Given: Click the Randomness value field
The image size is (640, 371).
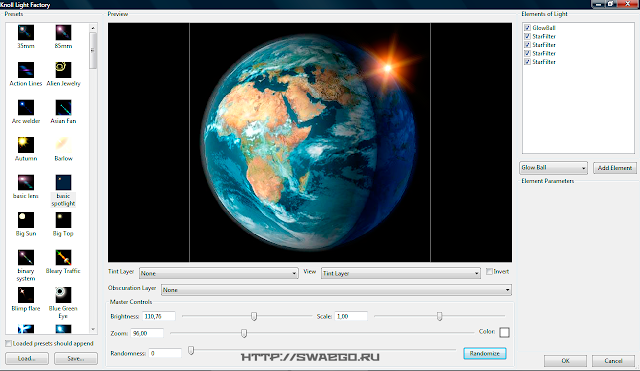Looking at the screenshot, I should pyautogui.click(x=165, y=353).
